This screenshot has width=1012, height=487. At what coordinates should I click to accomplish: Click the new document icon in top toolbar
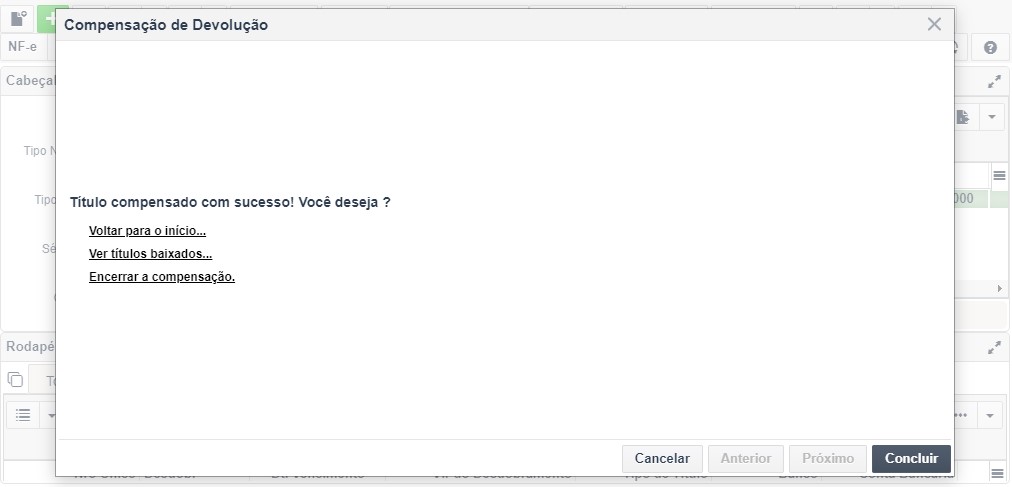click(x=19, y=18)
